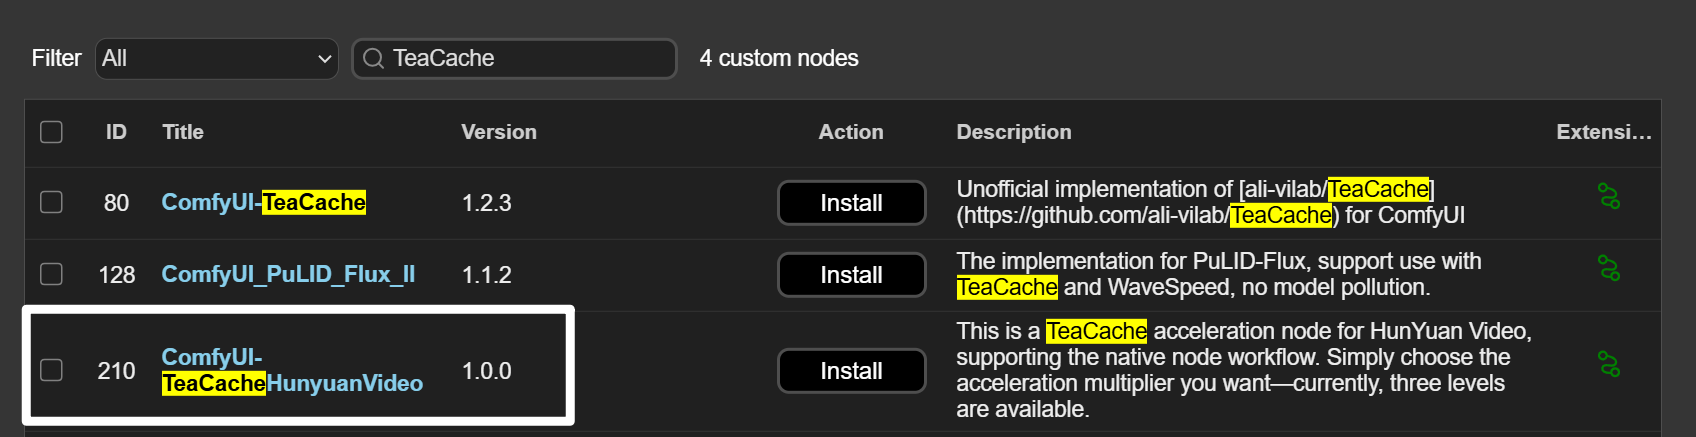Screen dimensions: 1696x437
Task: Click the TeaCache search input field
Action: (x=525, y=59)
